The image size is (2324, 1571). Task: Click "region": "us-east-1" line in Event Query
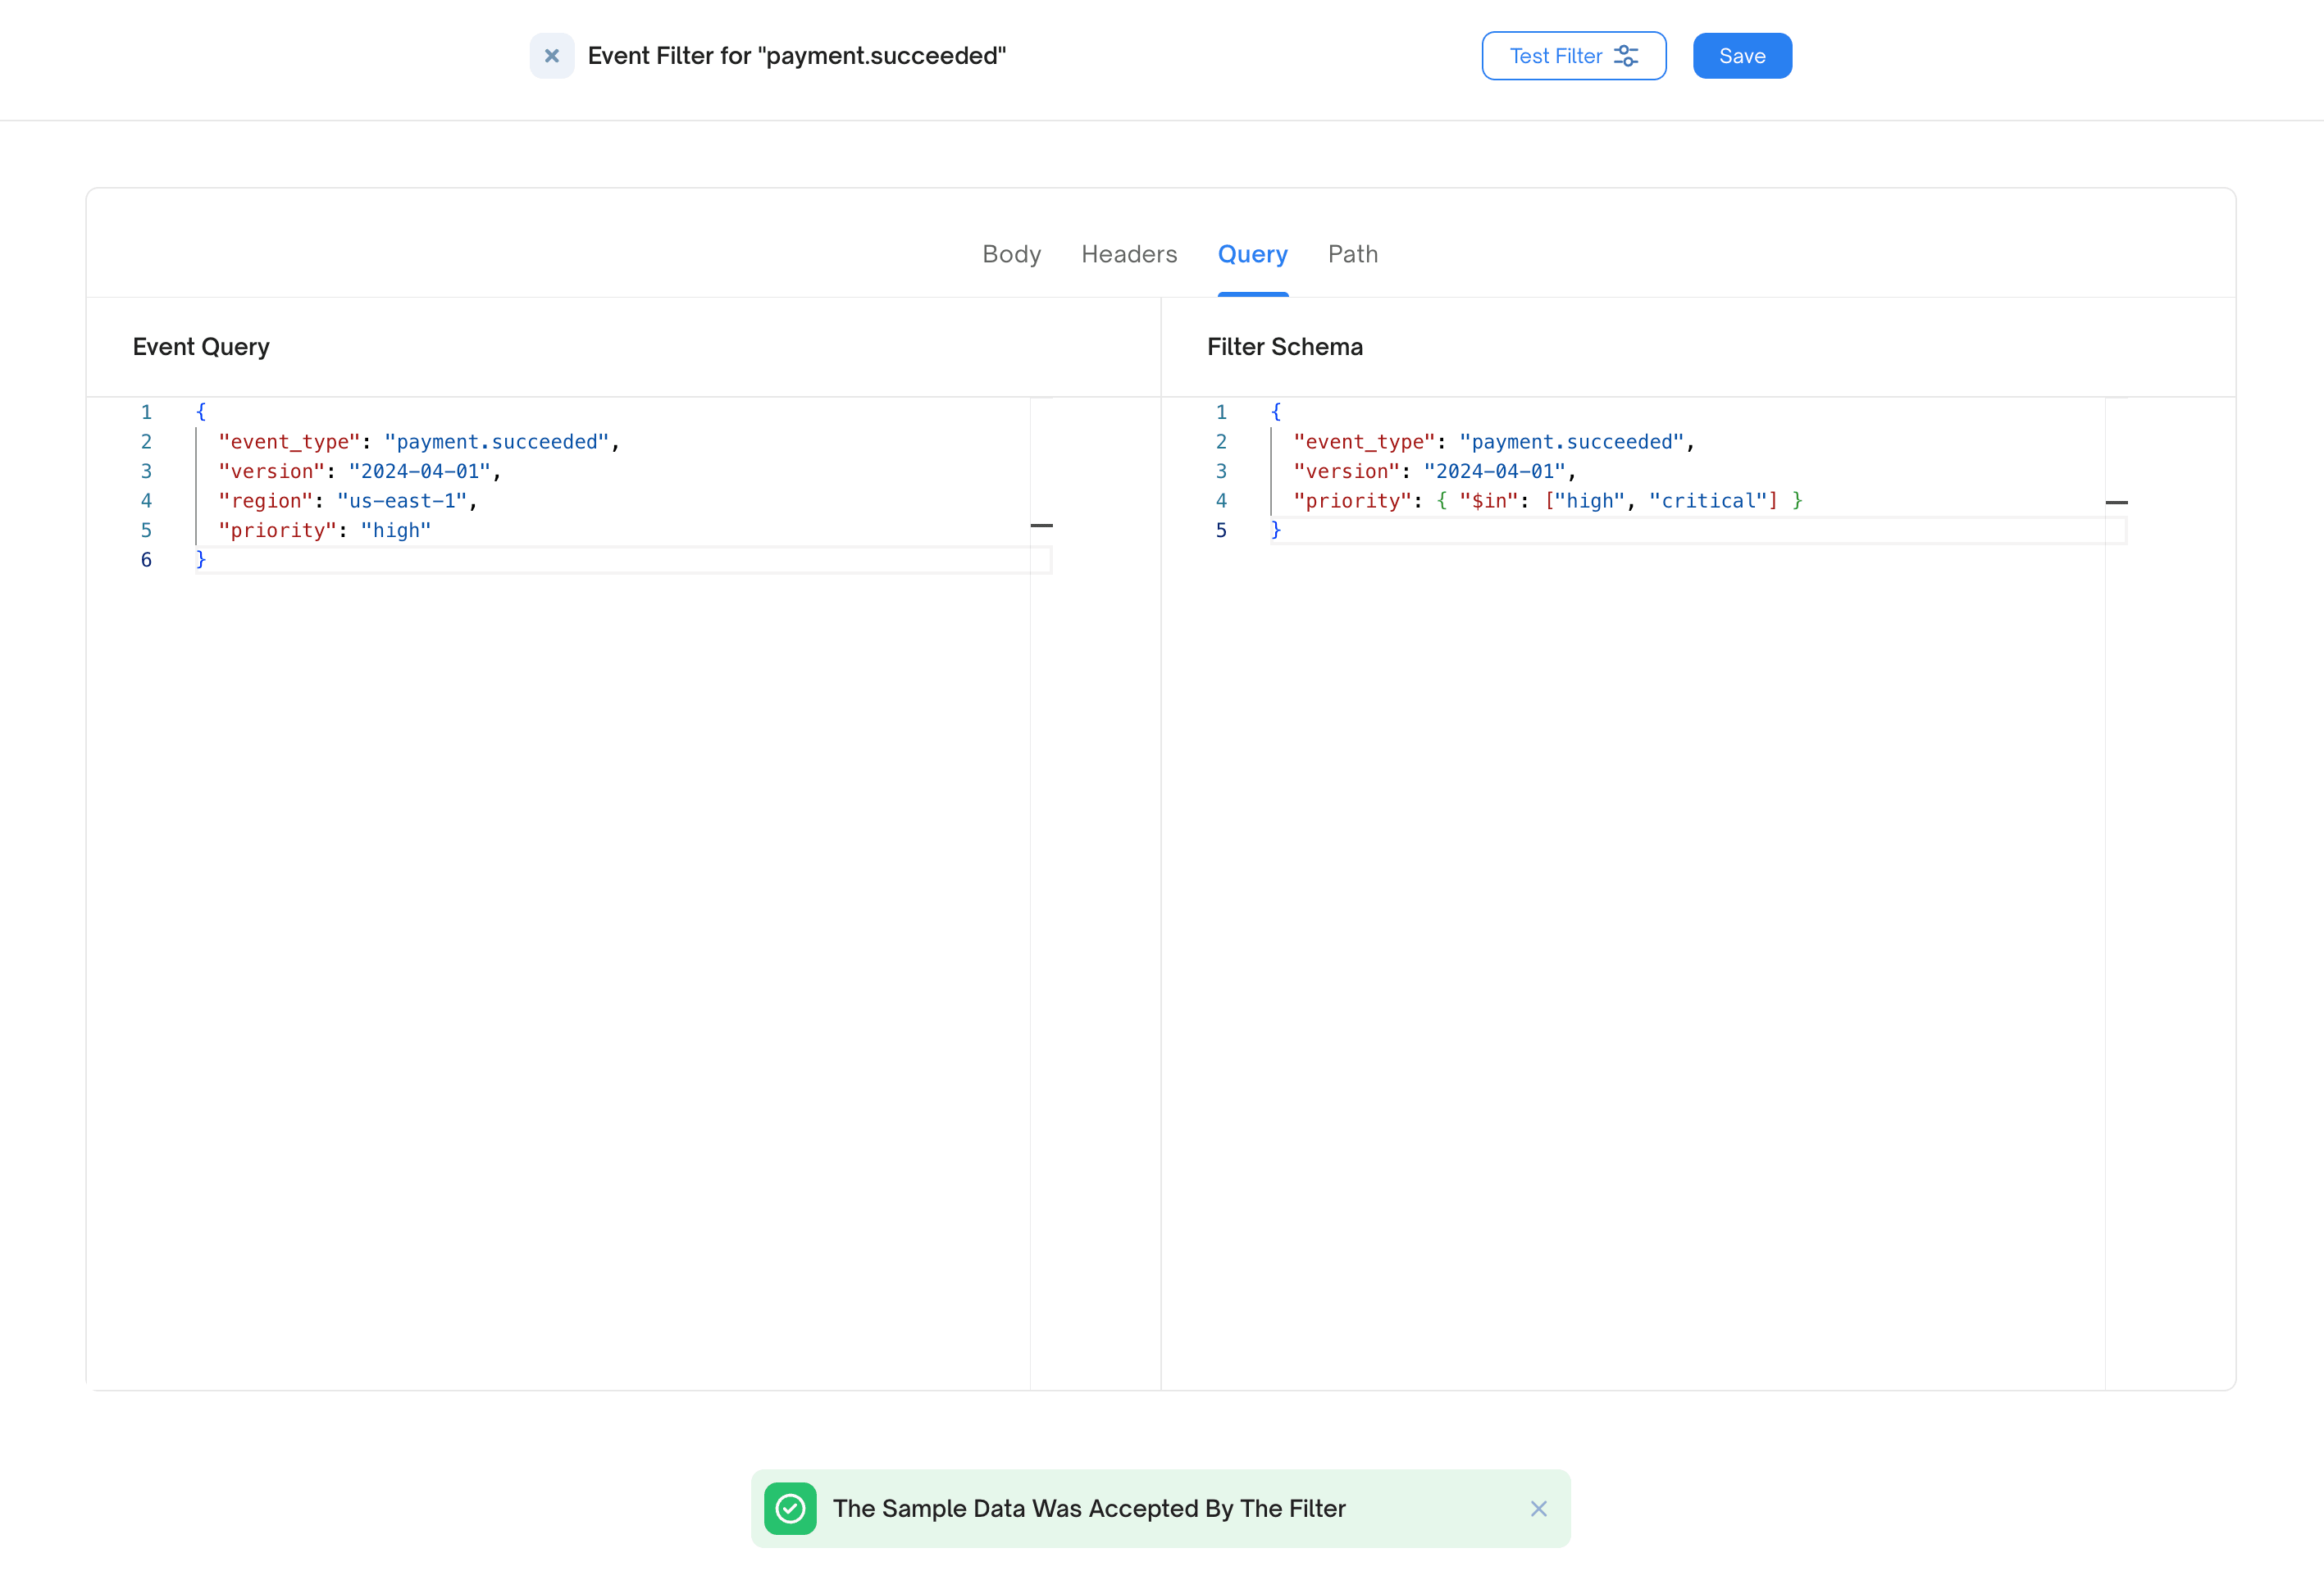(347, 501)
